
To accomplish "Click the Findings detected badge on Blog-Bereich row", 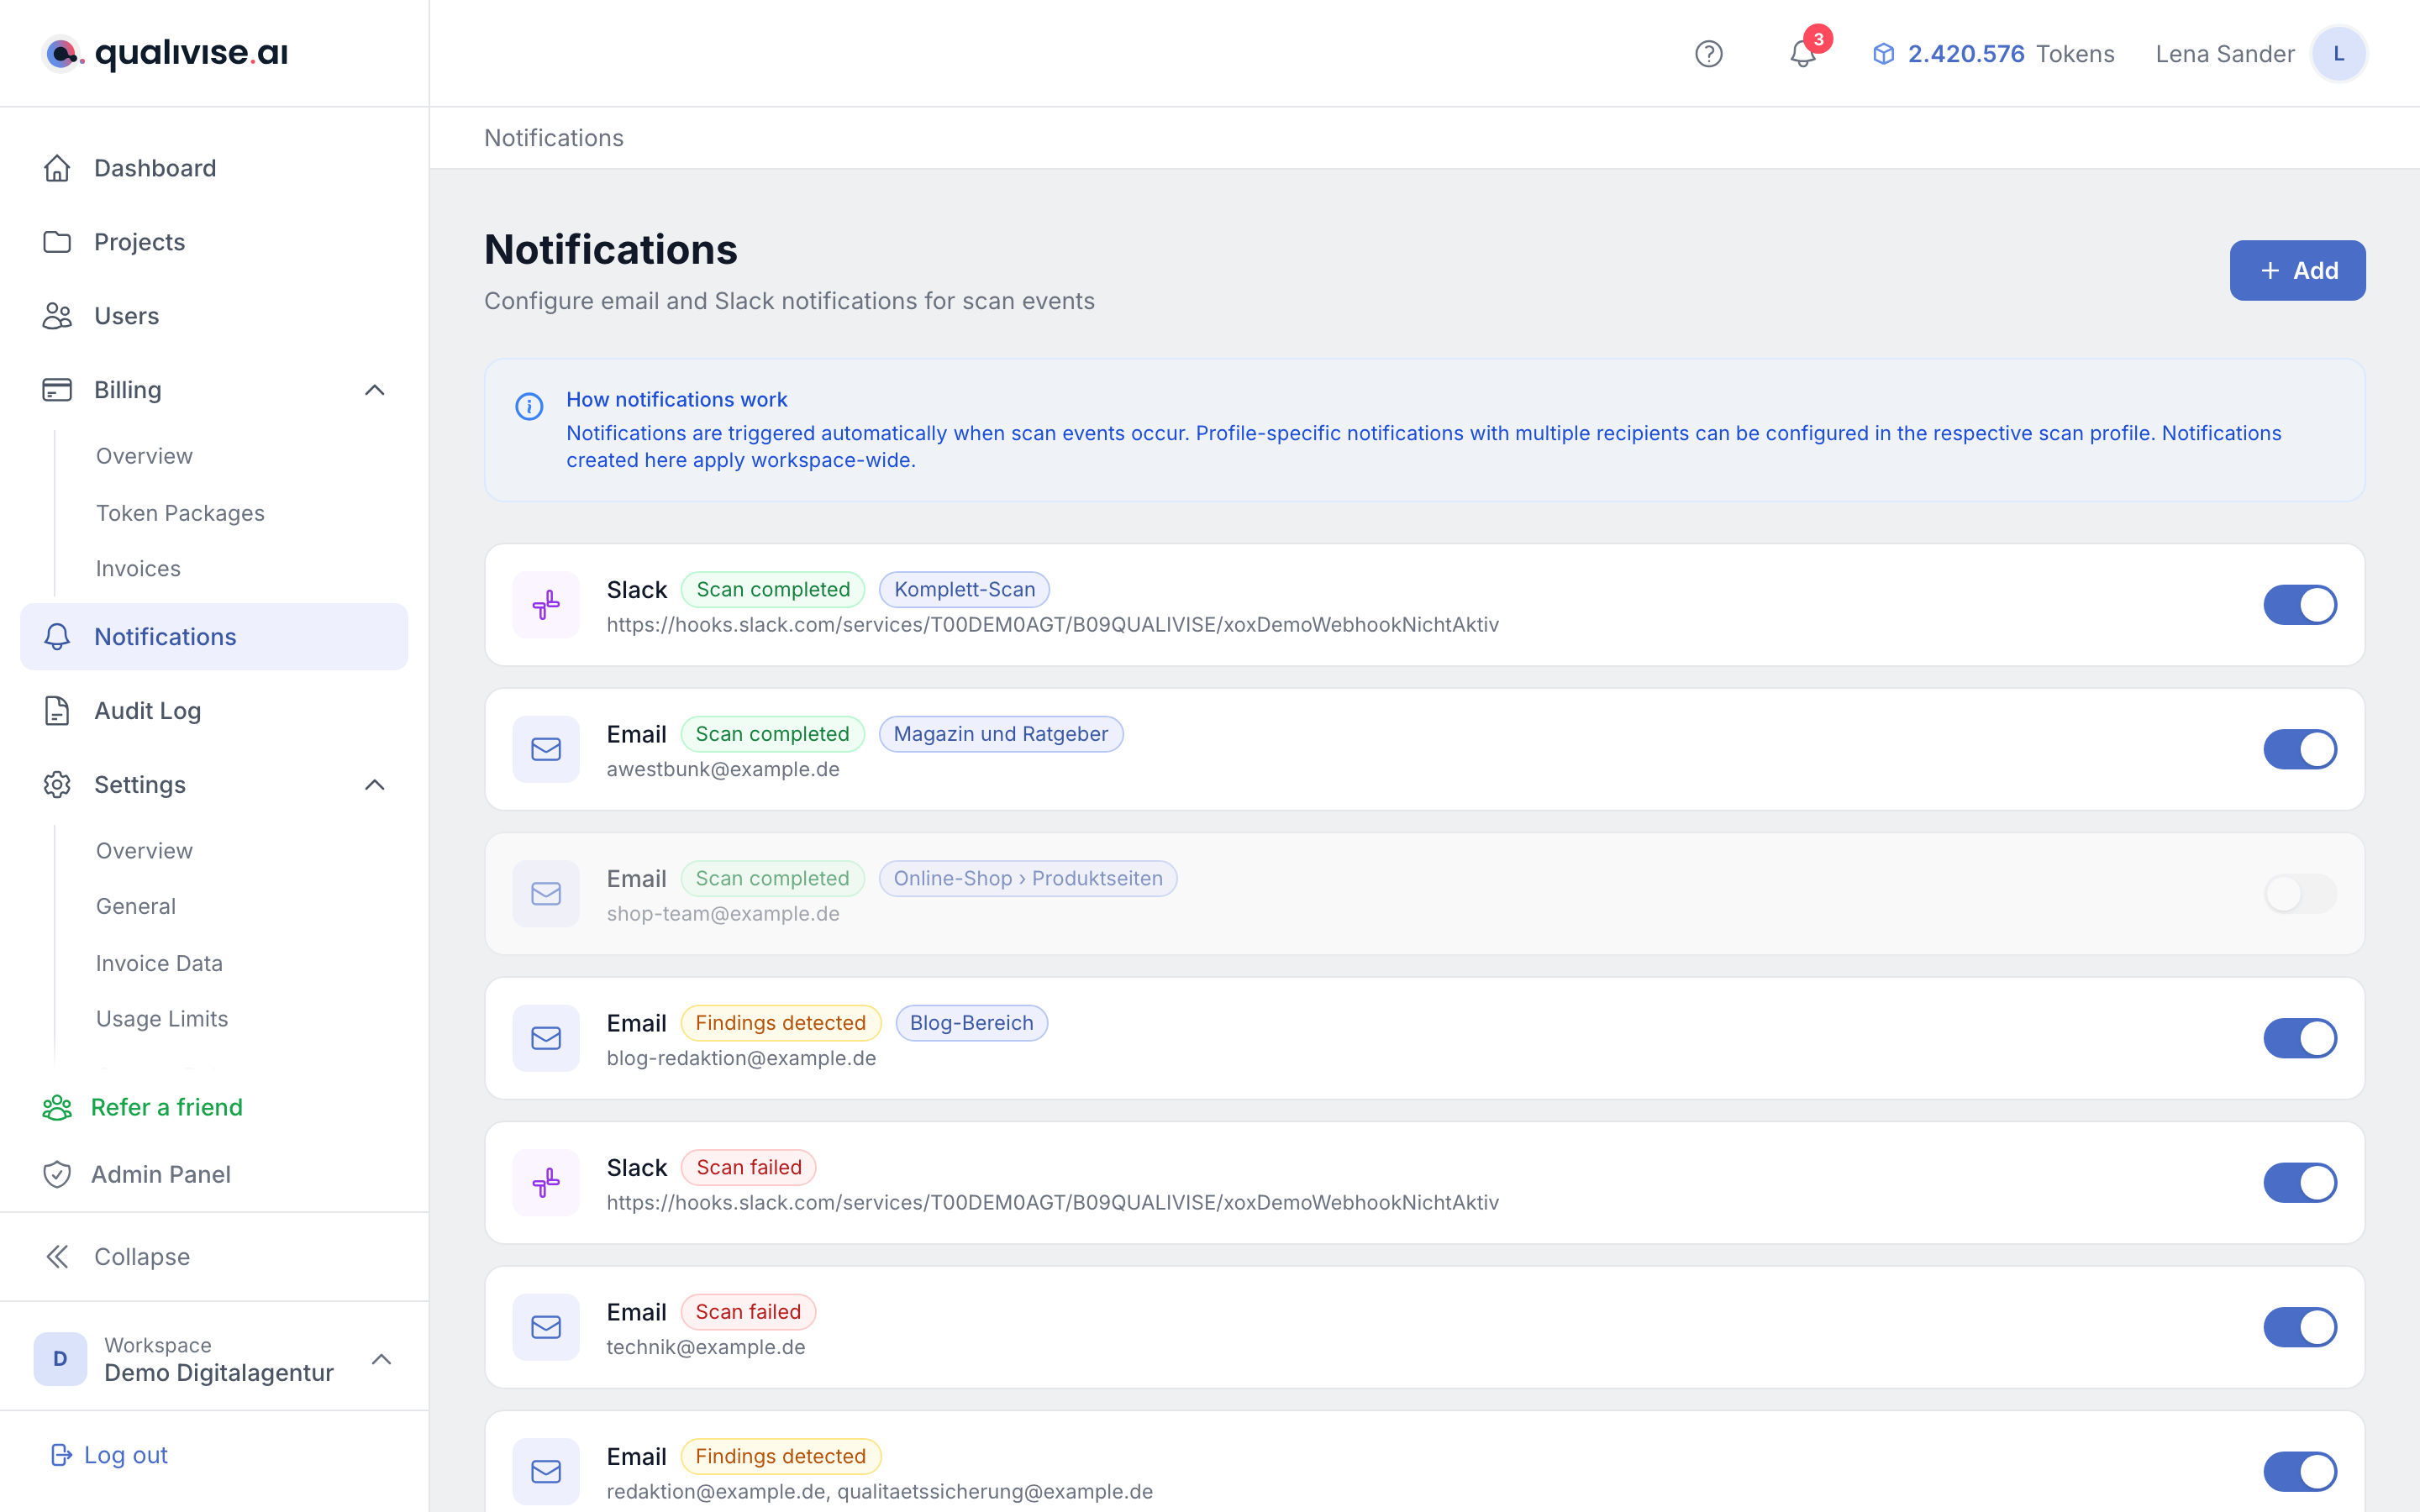I will (x=780, y=1023).
